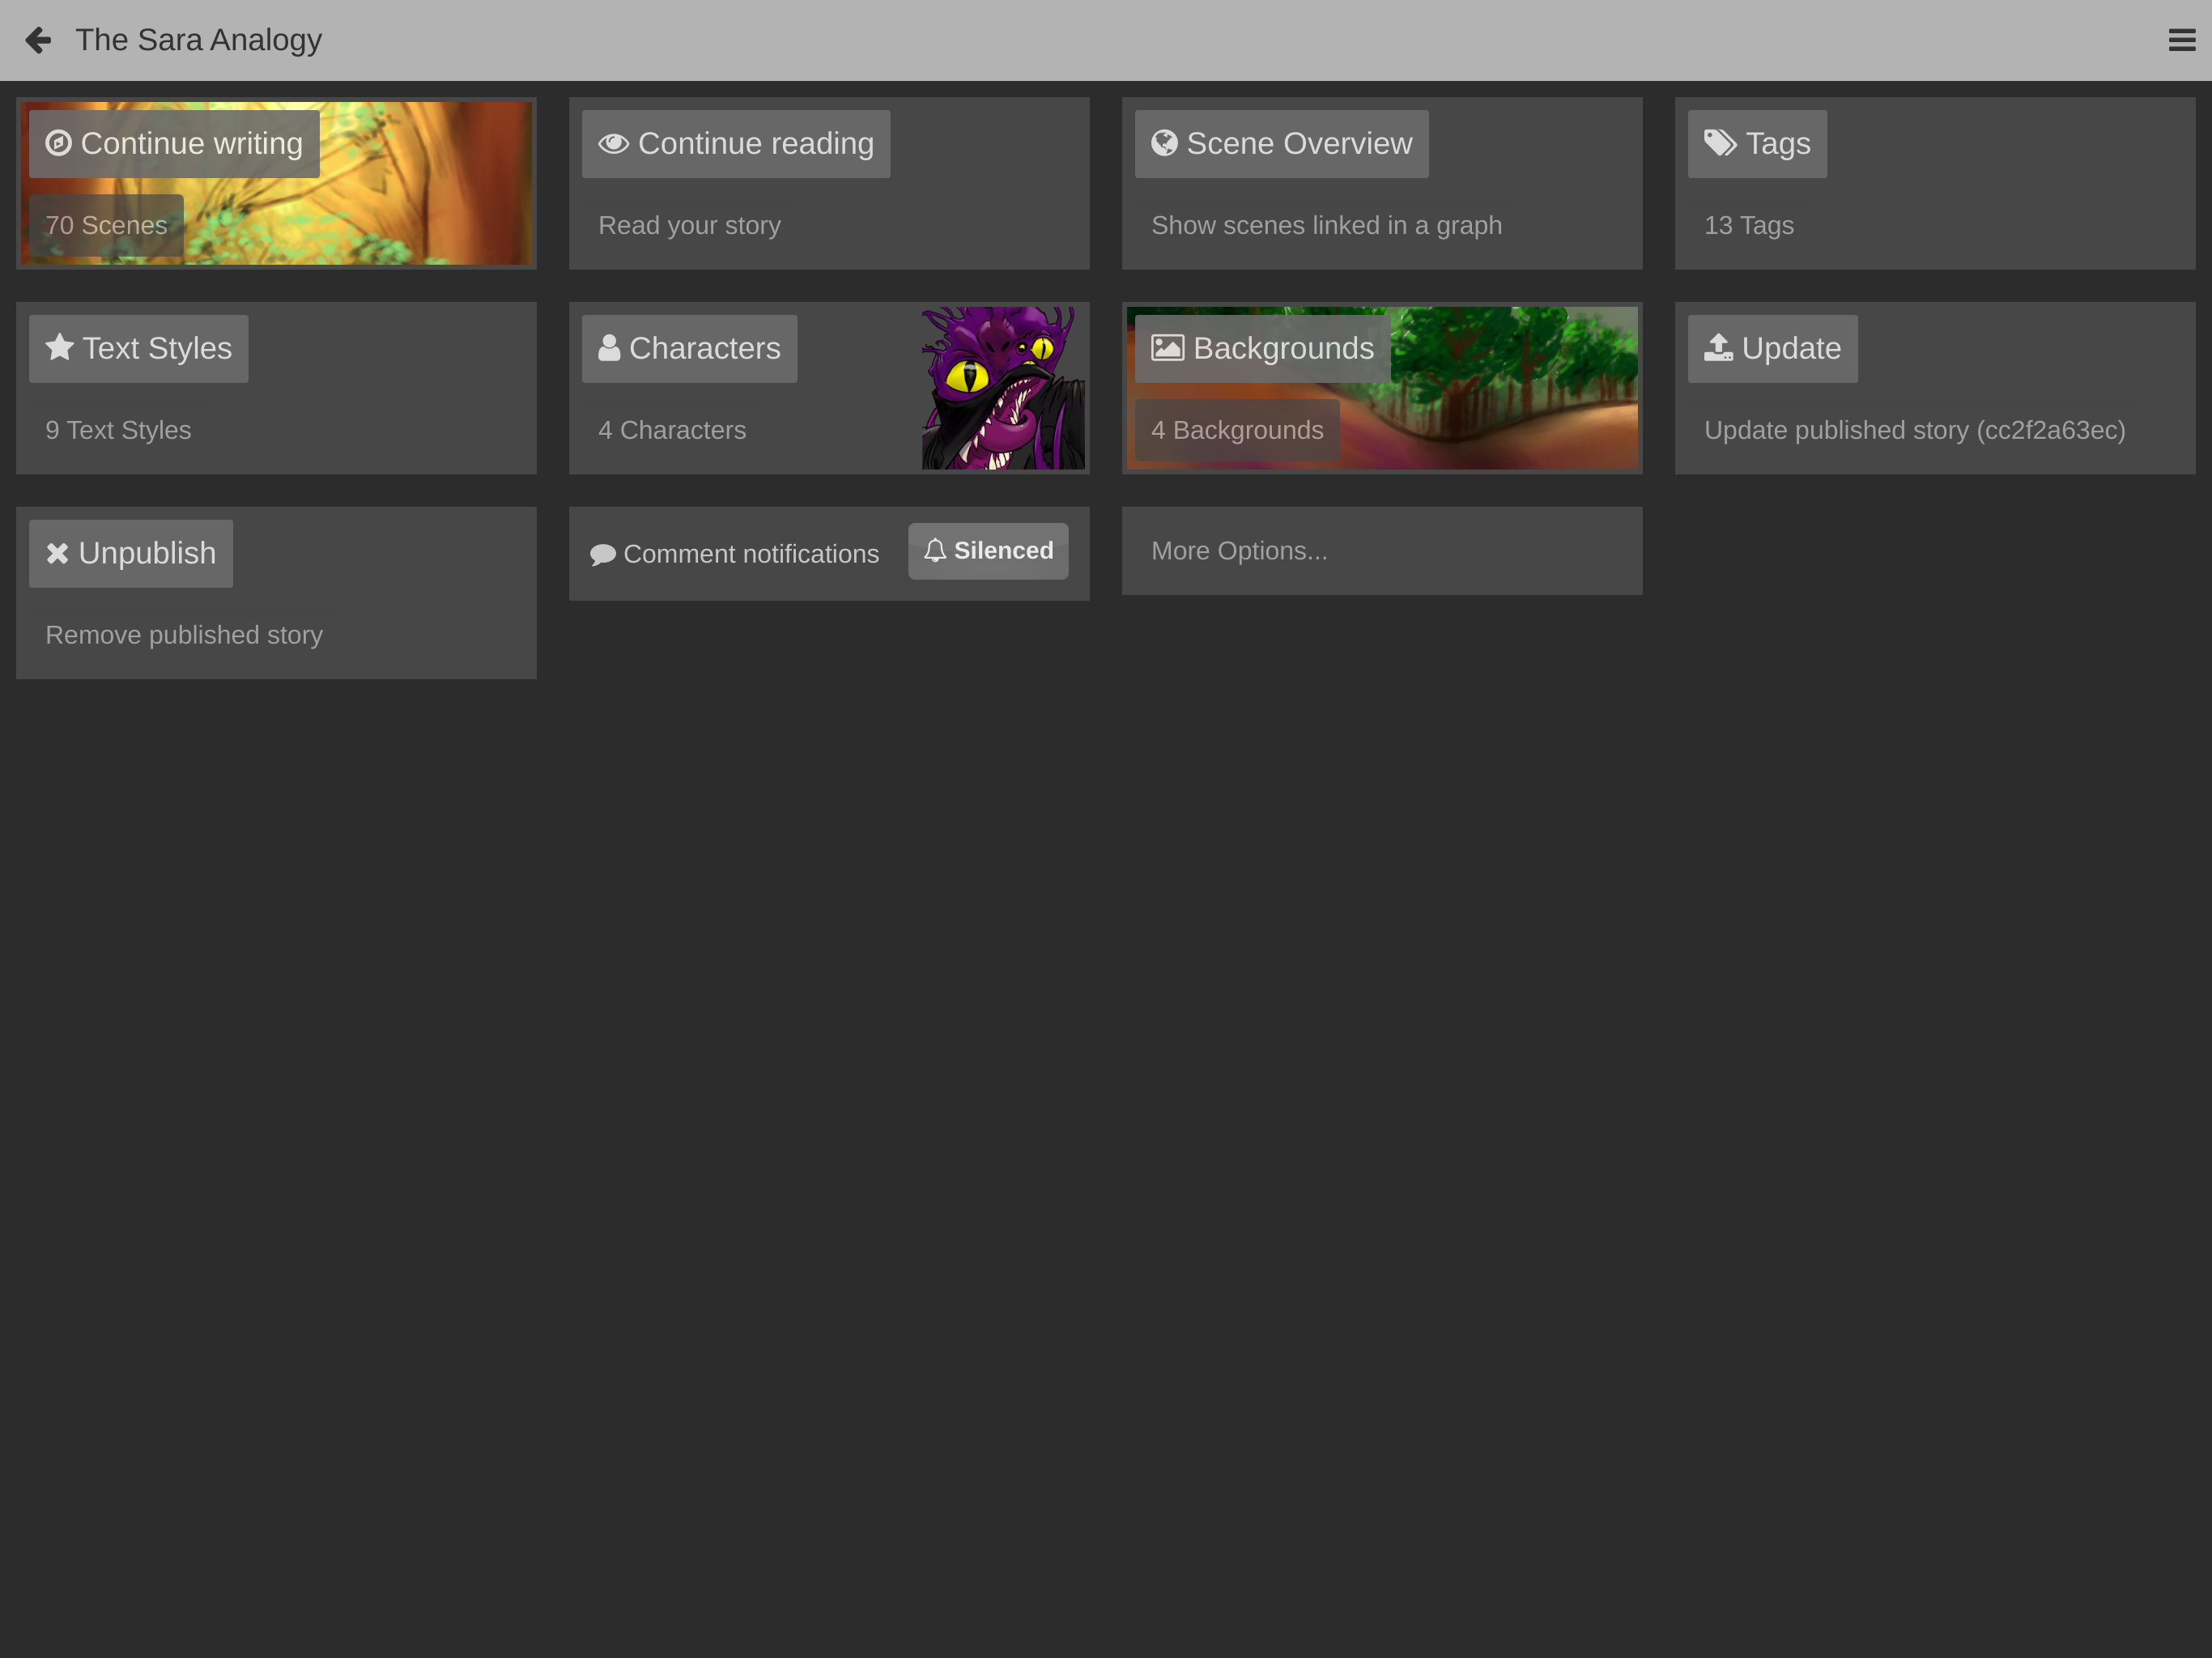The width and height of the screenshot is (2212, 1658).
Task: Click 'Read your story' text
Action: point(689,226)
